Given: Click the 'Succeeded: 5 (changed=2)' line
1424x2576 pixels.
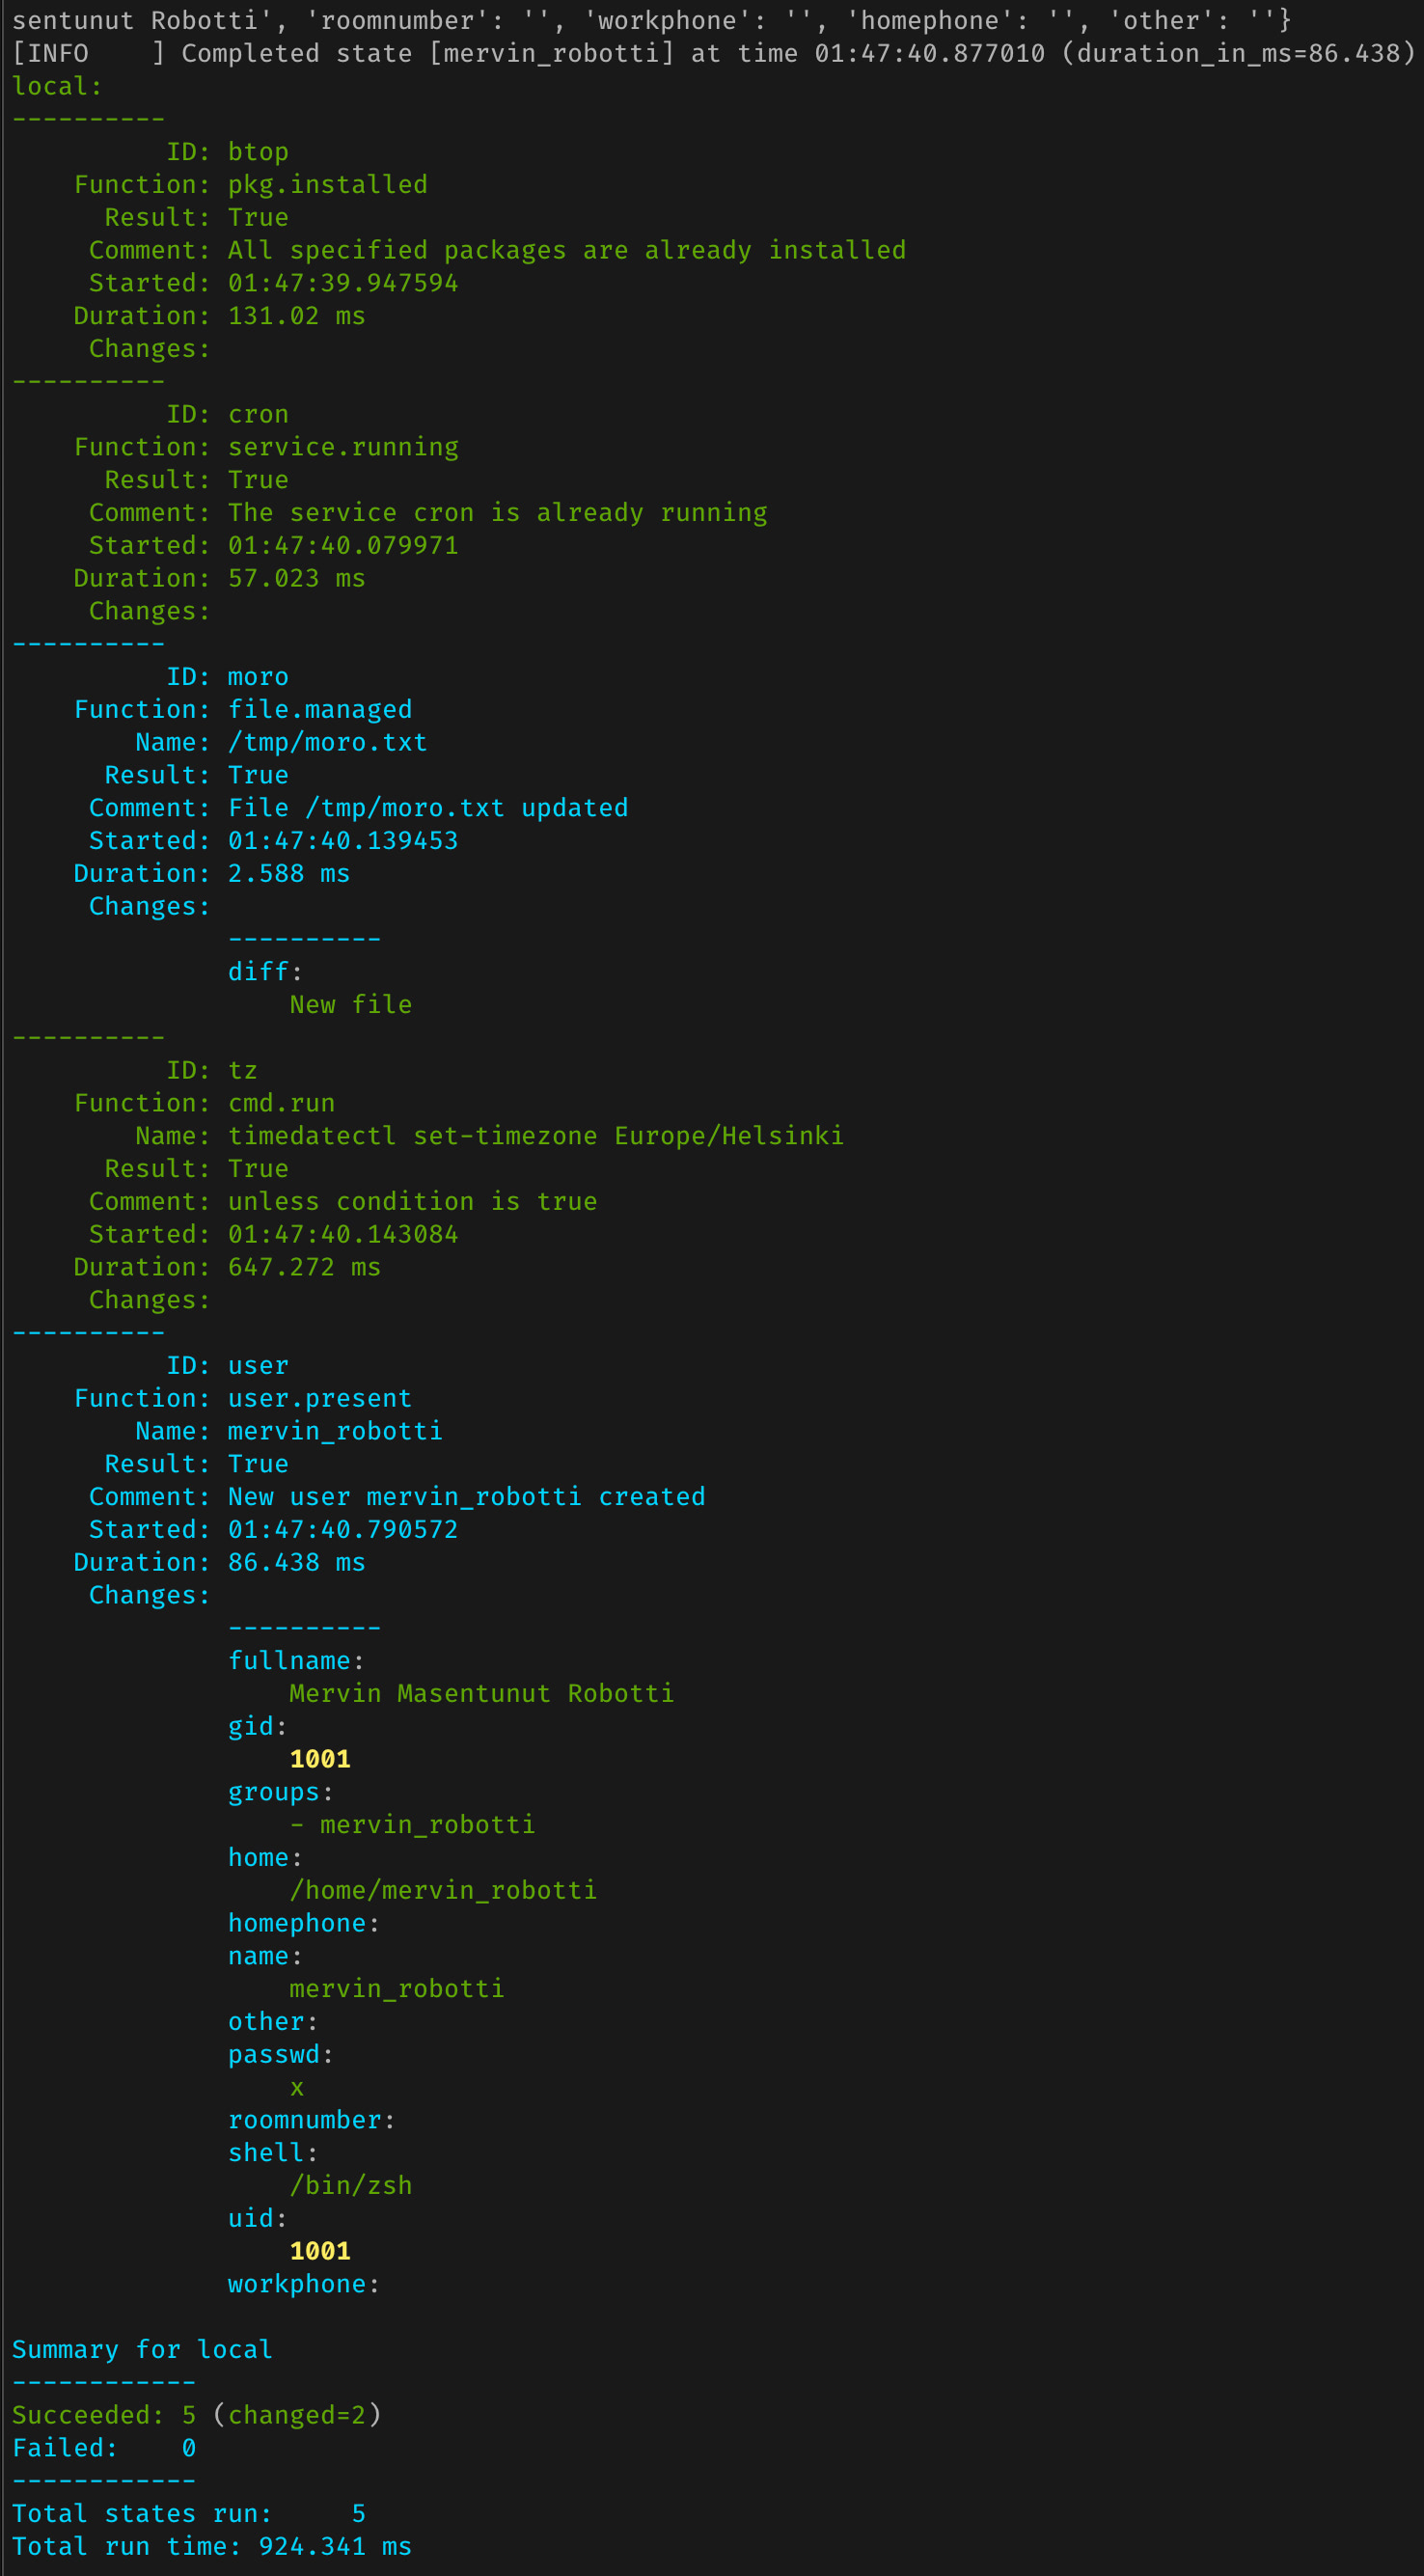Looking at the screenshot, I should (196, 2415).
